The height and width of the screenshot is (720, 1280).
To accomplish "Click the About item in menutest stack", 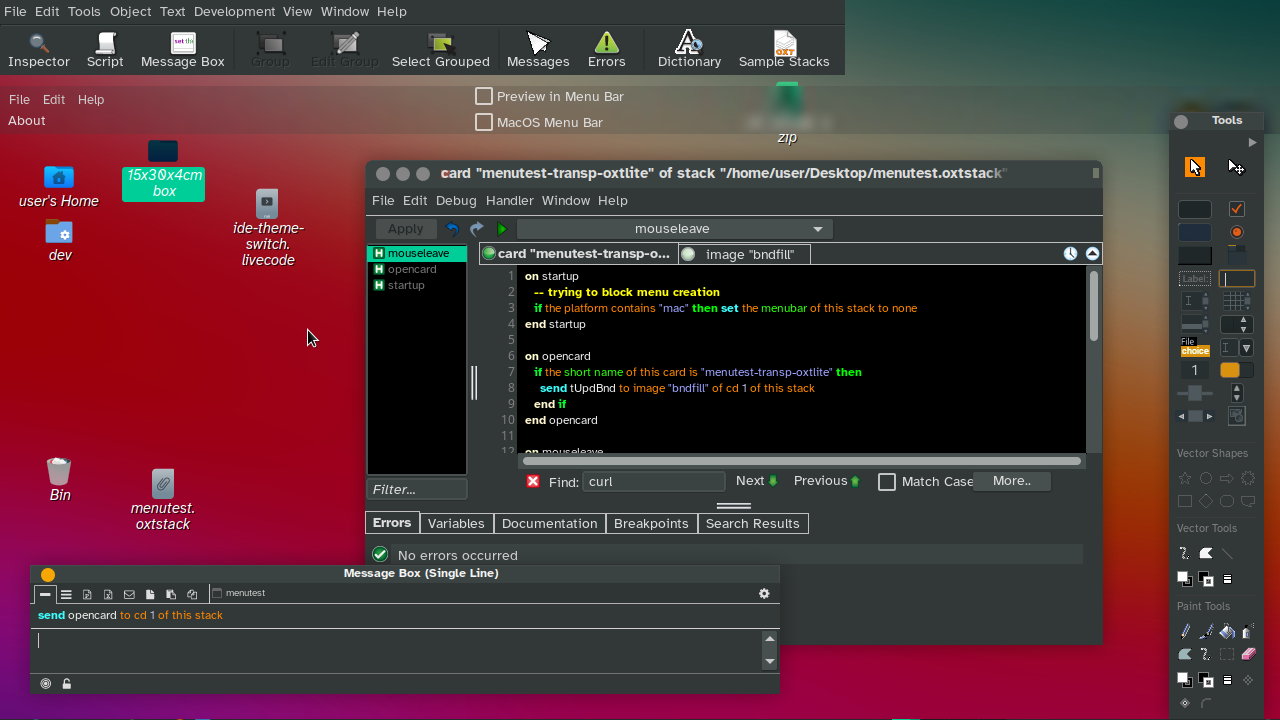I will point(27,120).
